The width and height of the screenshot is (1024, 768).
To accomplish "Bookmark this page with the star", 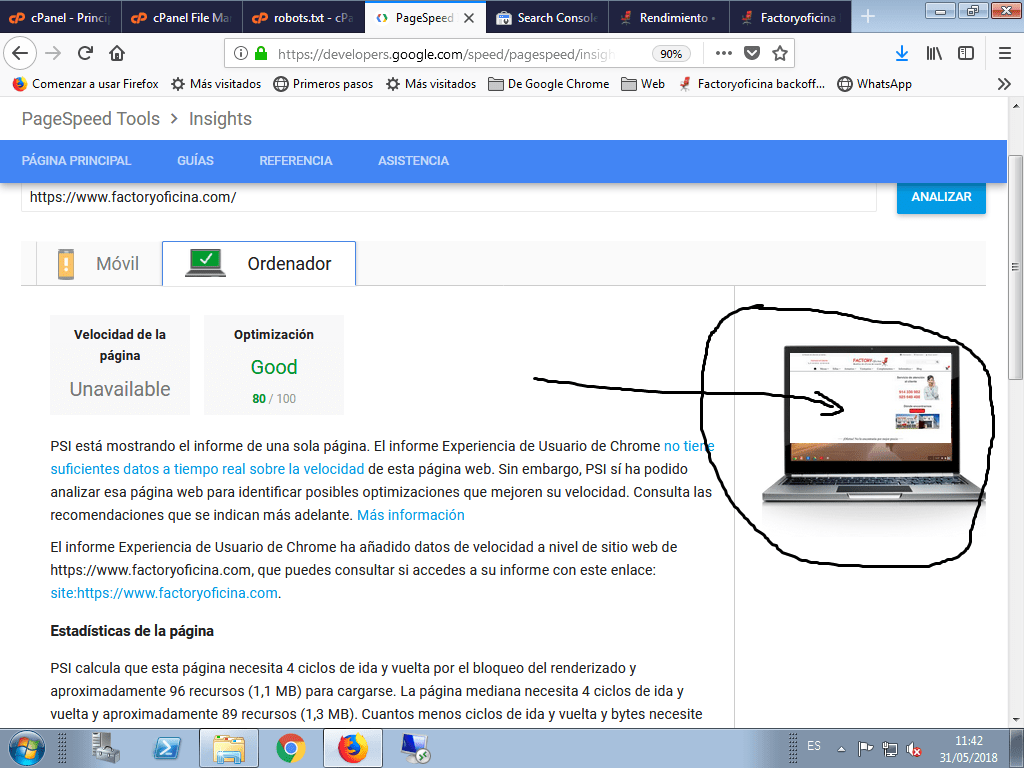I will coord(780,54).
